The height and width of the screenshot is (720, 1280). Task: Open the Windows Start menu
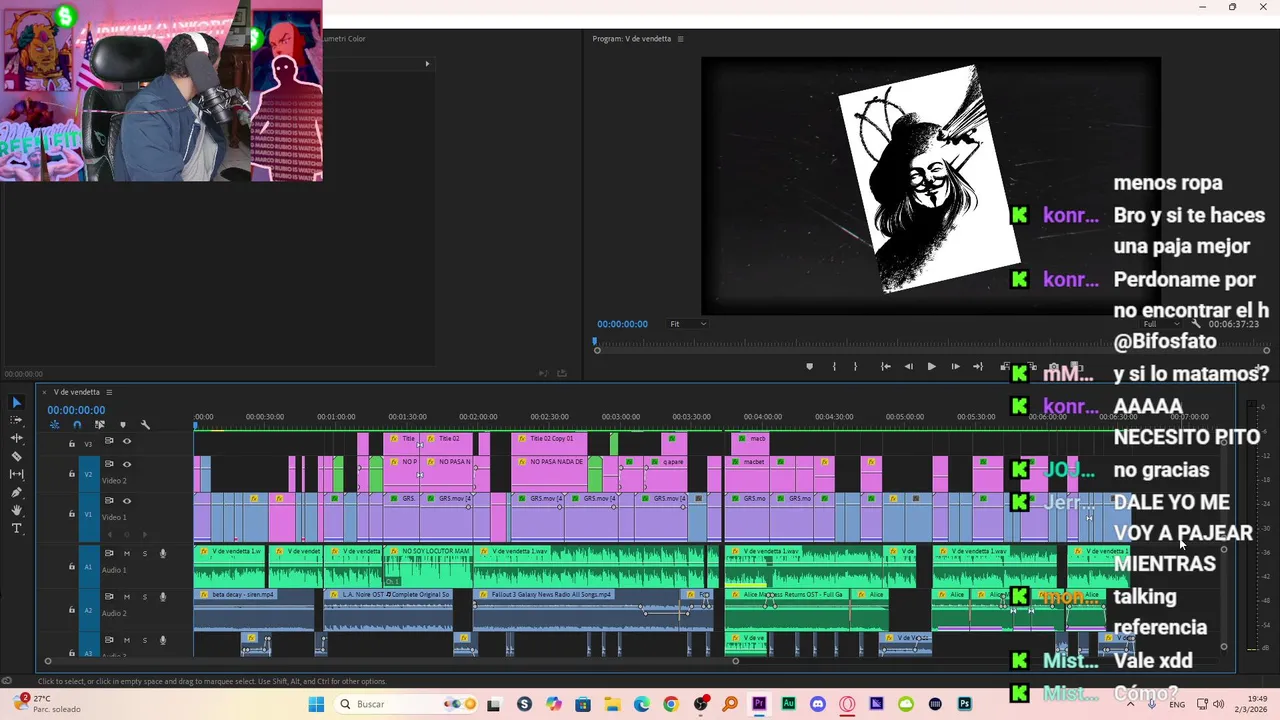316,704
